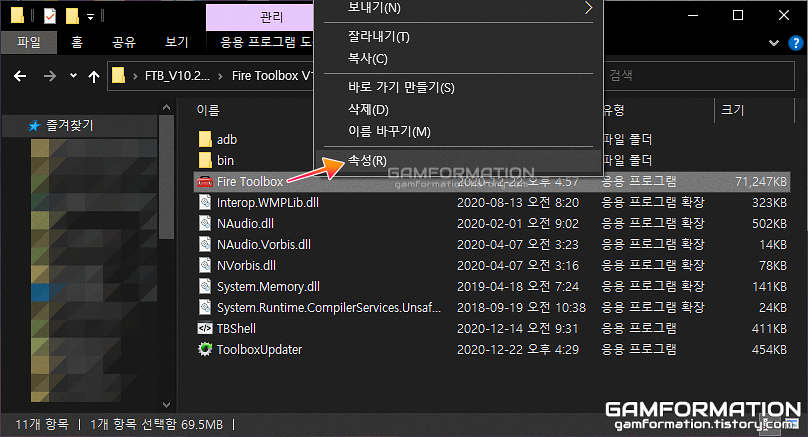Select Interop.WMPLib.dll file
808x437 pixels.
(x=267, y=203)
